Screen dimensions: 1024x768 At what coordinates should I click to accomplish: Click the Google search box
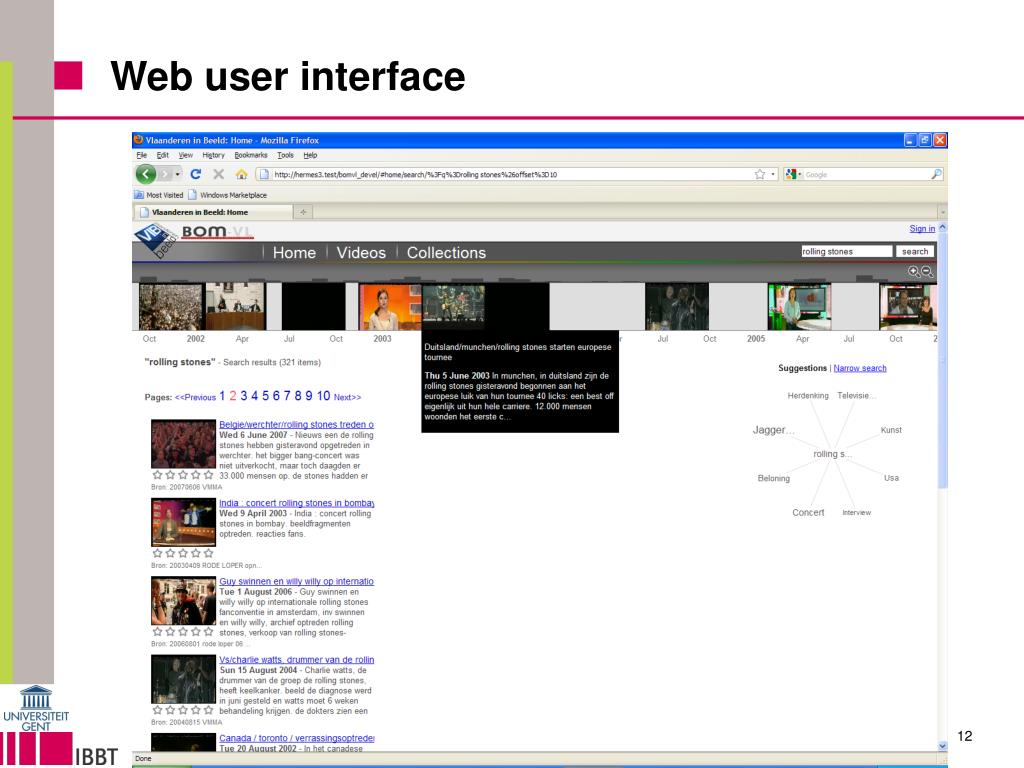pos(865,174)
